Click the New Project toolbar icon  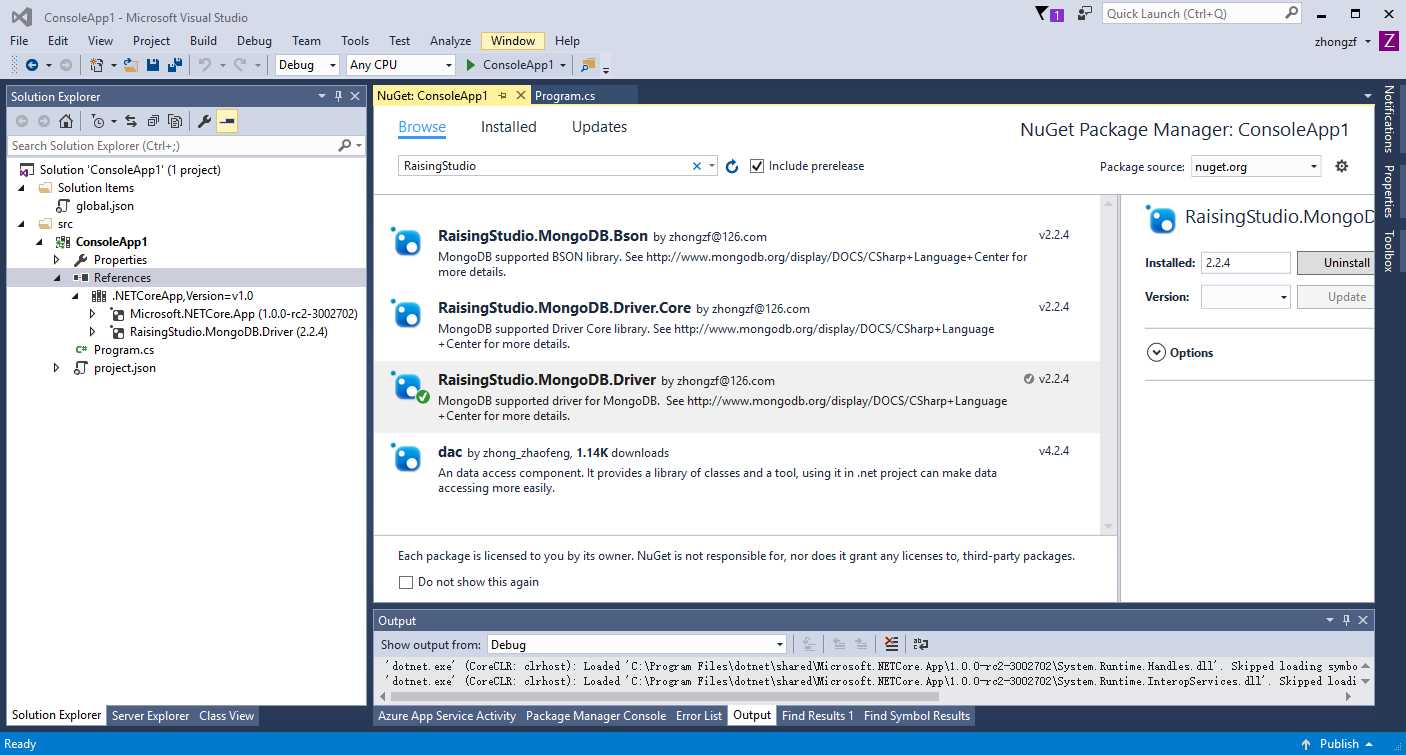tap(97, 65)
